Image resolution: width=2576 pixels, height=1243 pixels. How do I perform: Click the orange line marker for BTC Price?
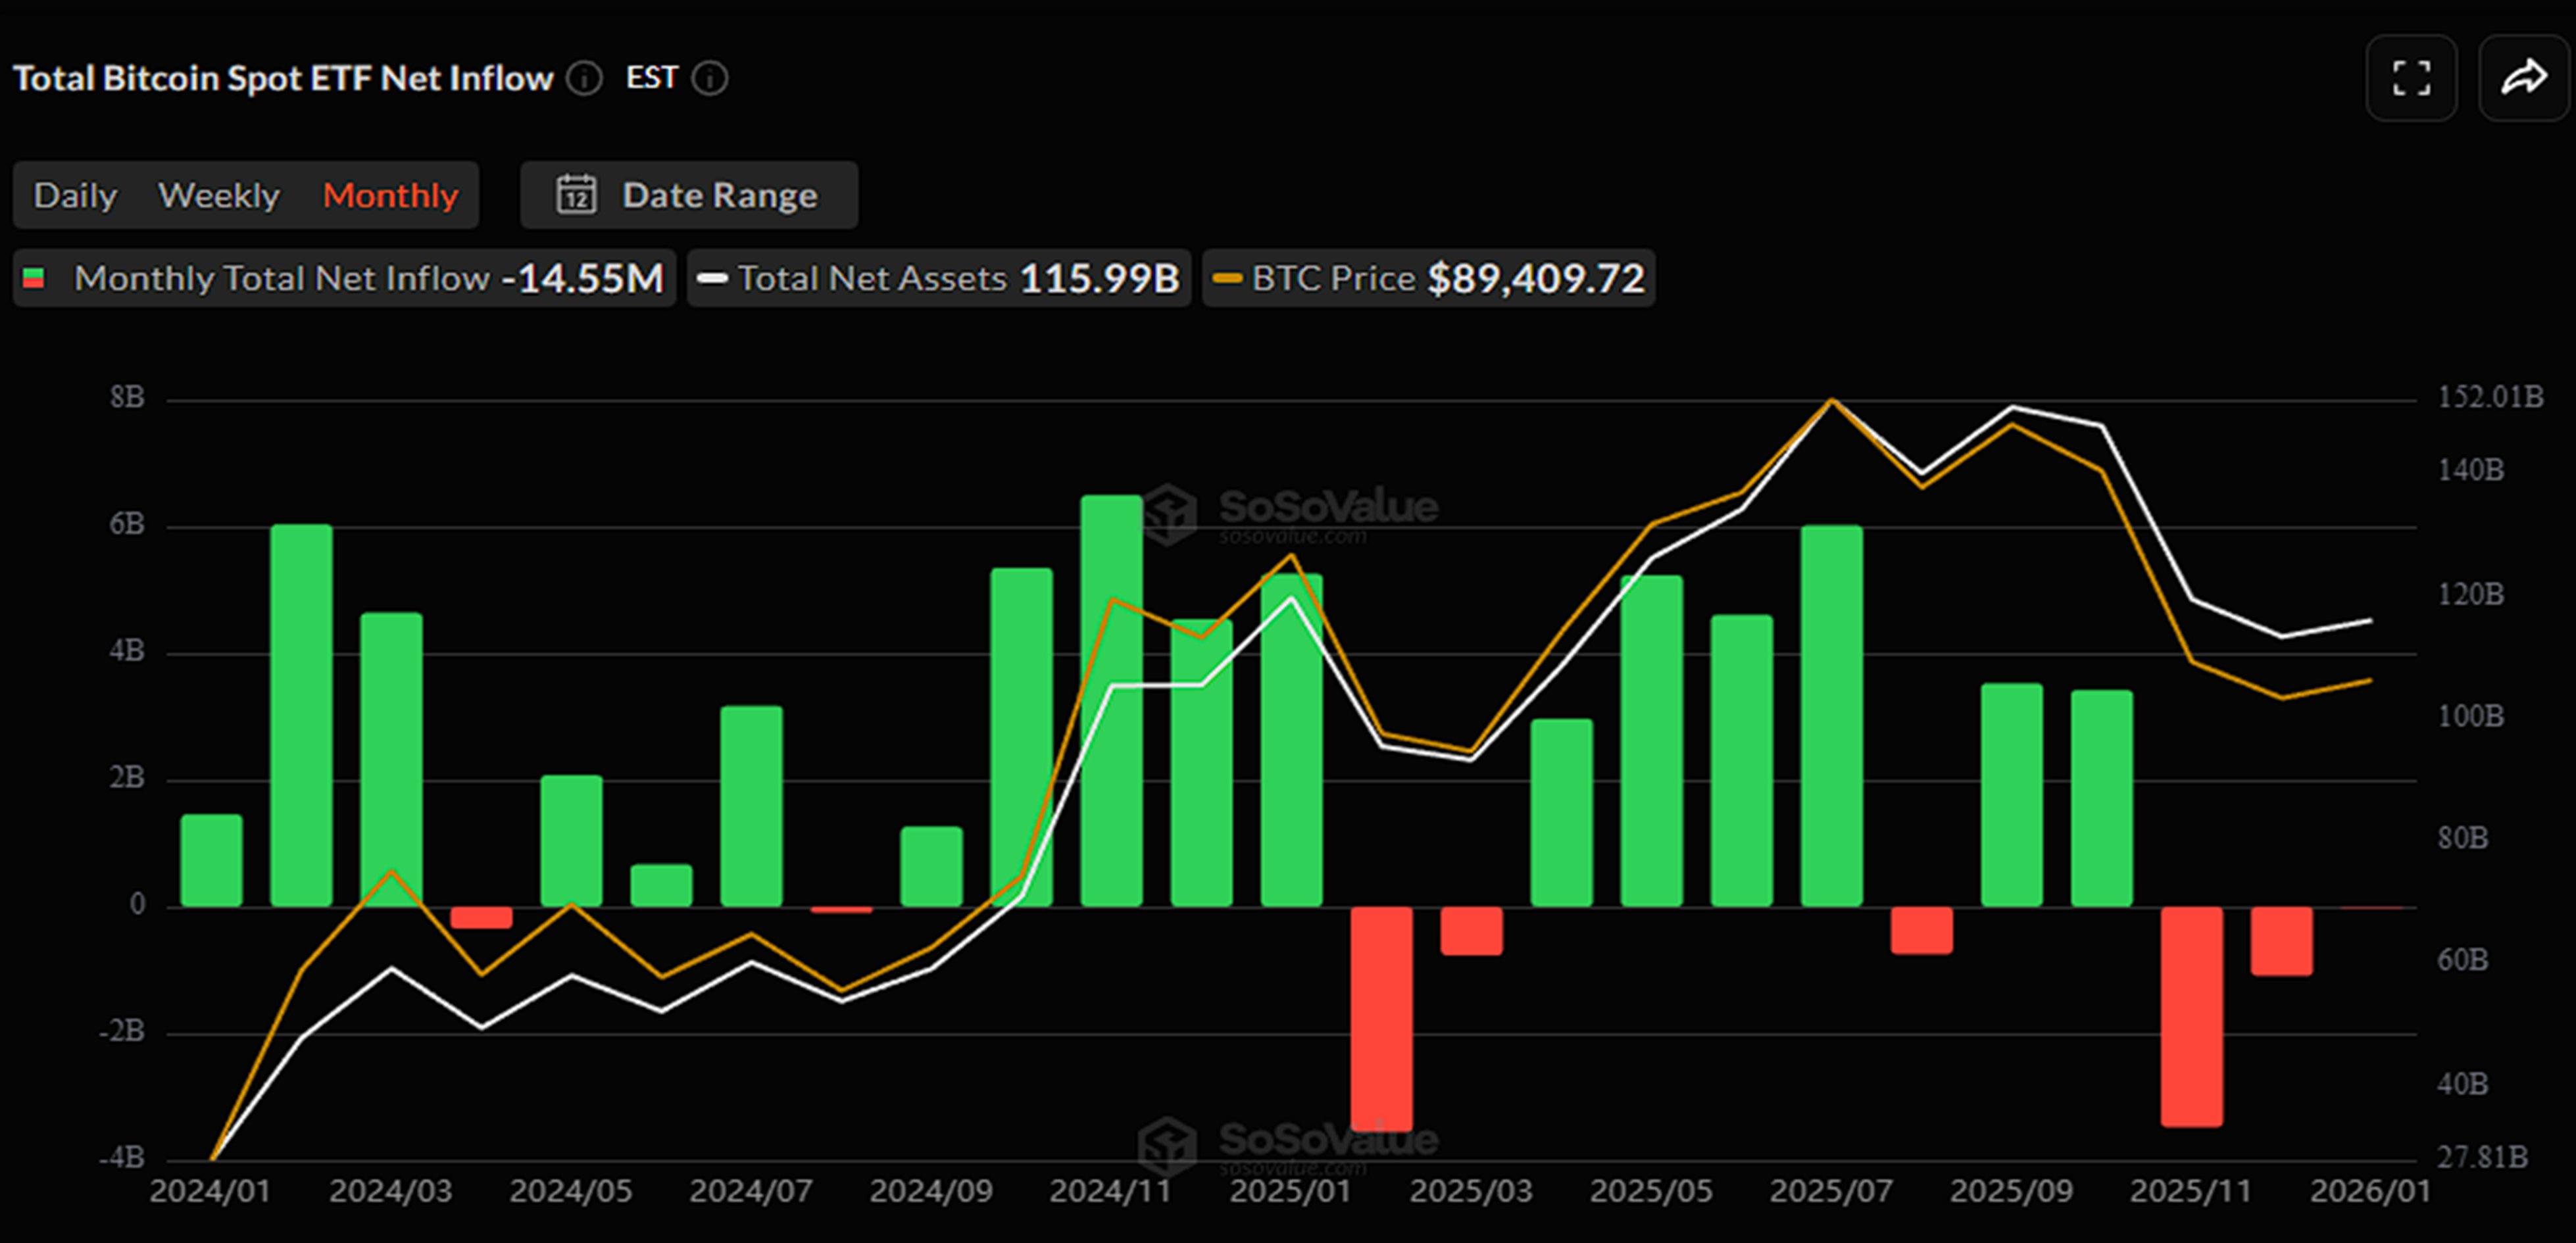click(x=1229, y=278)
